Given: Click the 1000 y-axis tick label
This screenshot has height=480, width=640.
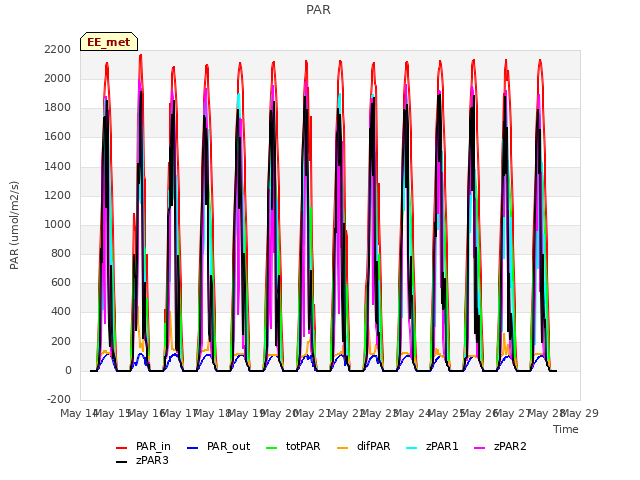Looking at the screenshot, I should click(58, 224).
